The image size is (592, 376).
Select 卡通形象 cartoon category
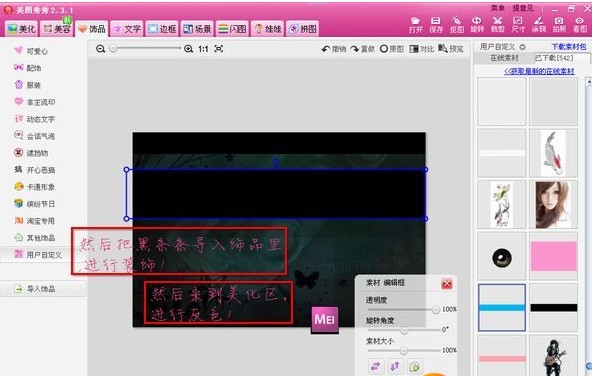(x=35, y=187)
